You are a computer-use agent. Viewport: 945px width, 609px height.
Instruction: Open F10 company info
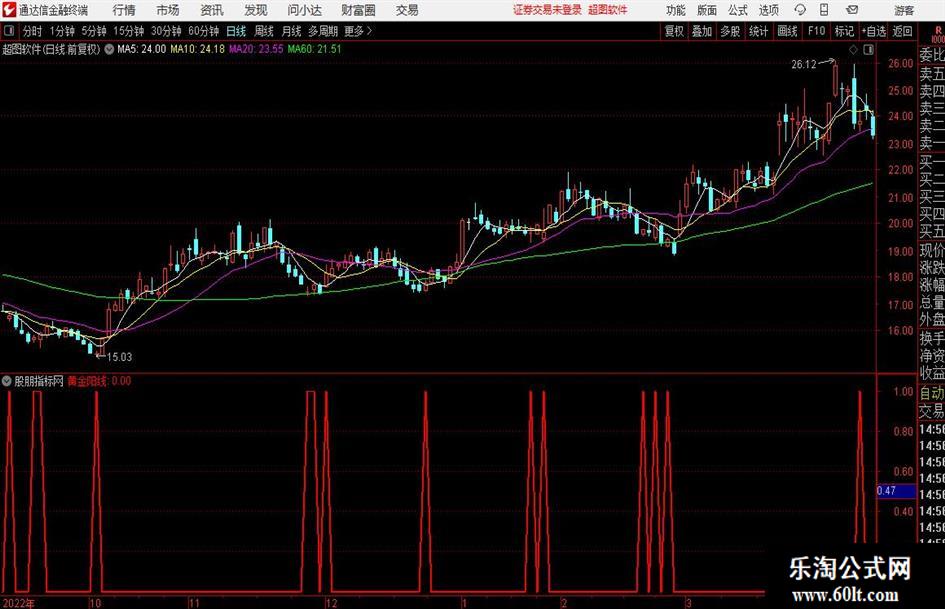pyautogui.click(x=816, y=31)
